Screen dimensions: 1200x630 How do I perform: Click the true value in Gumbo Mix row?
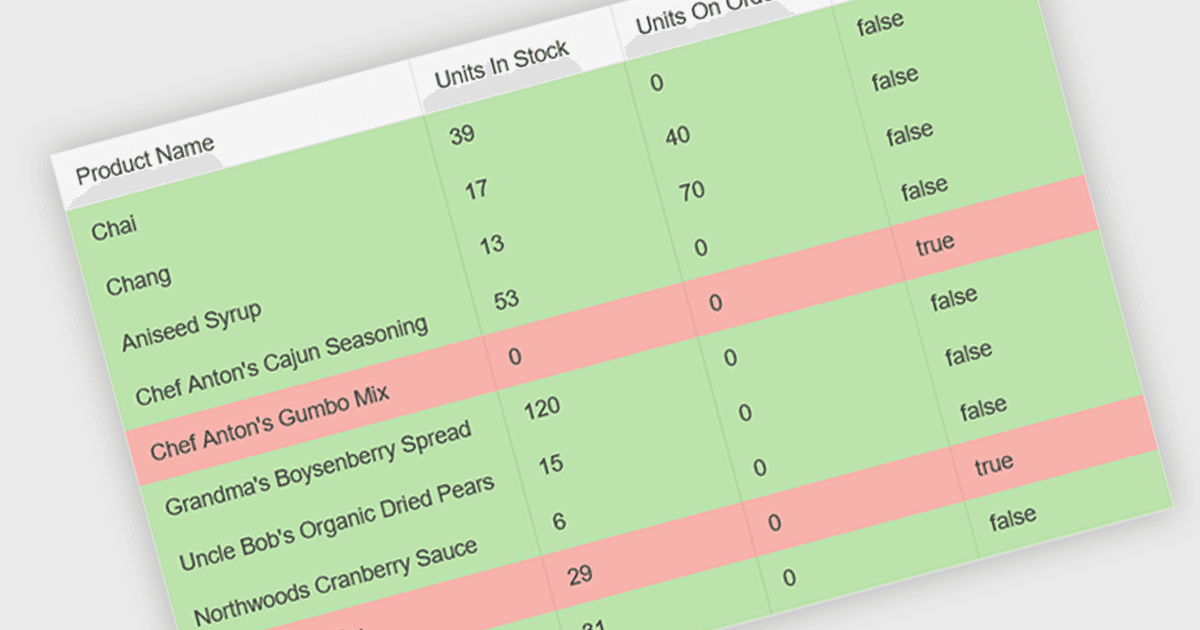[935, 243]
